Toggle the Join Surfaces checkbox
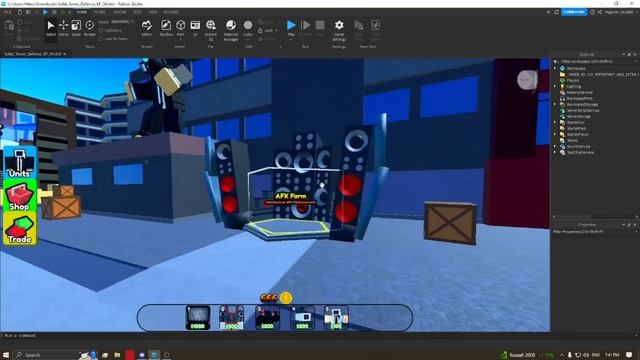This screenshot has width=640, height=360. [101, 39]
